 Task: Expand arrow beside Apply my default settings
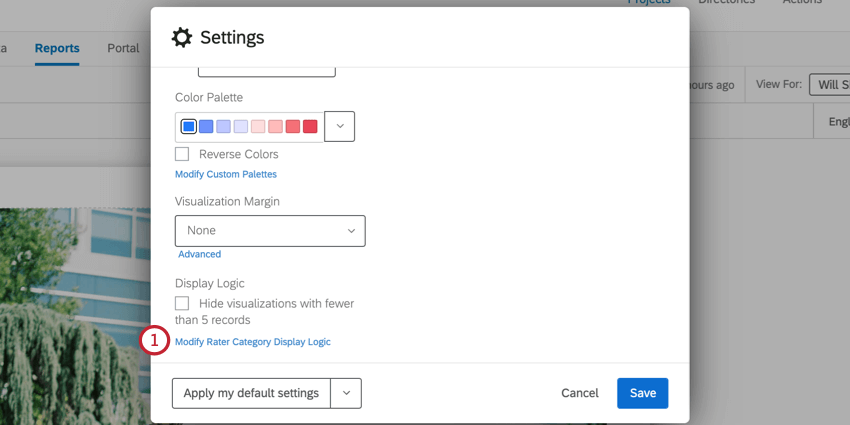[x=346, y=393]
